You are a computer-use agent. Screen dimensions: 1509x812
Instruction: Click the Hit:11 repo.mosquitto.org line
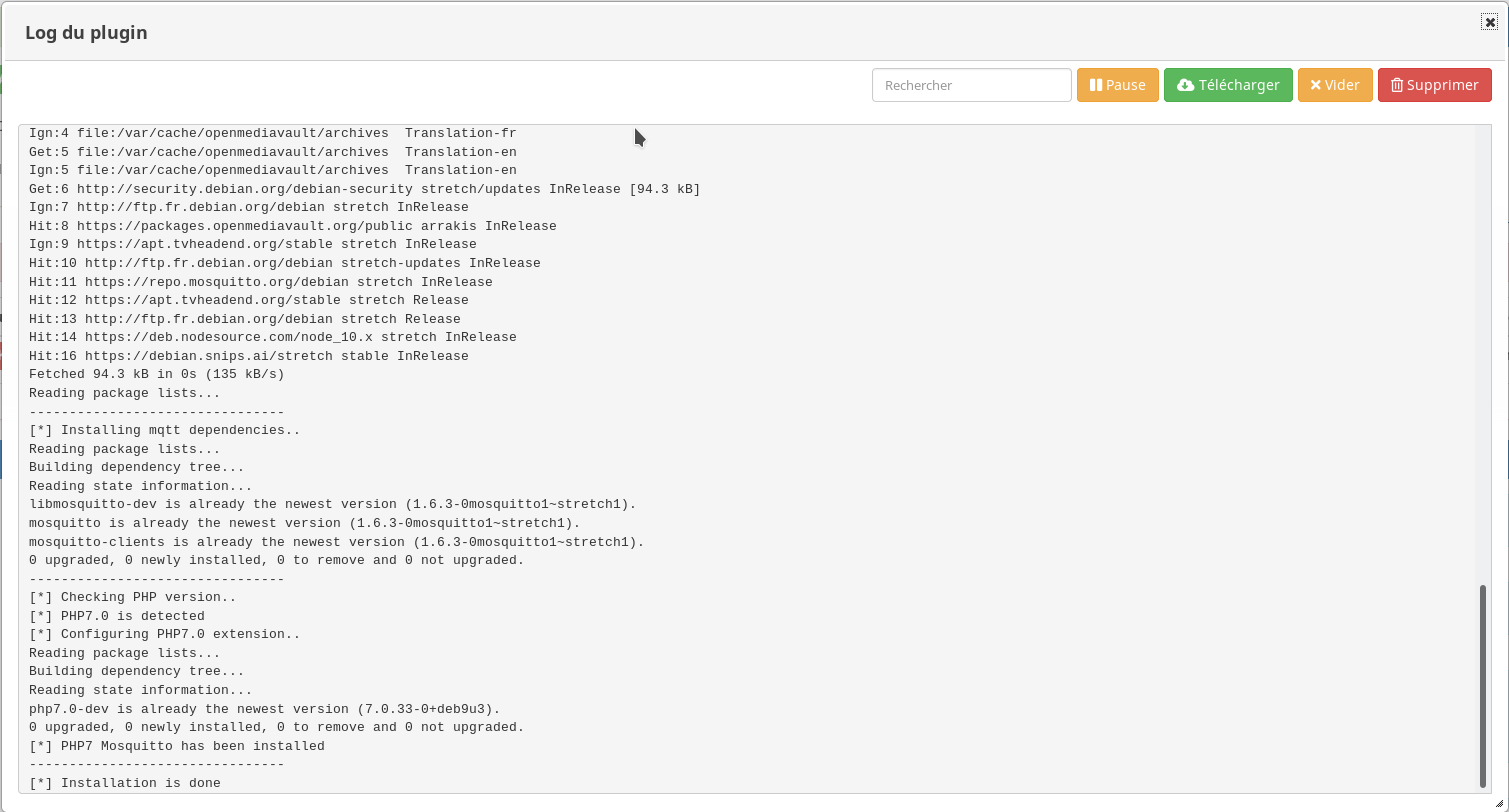(x=261, y=282)
